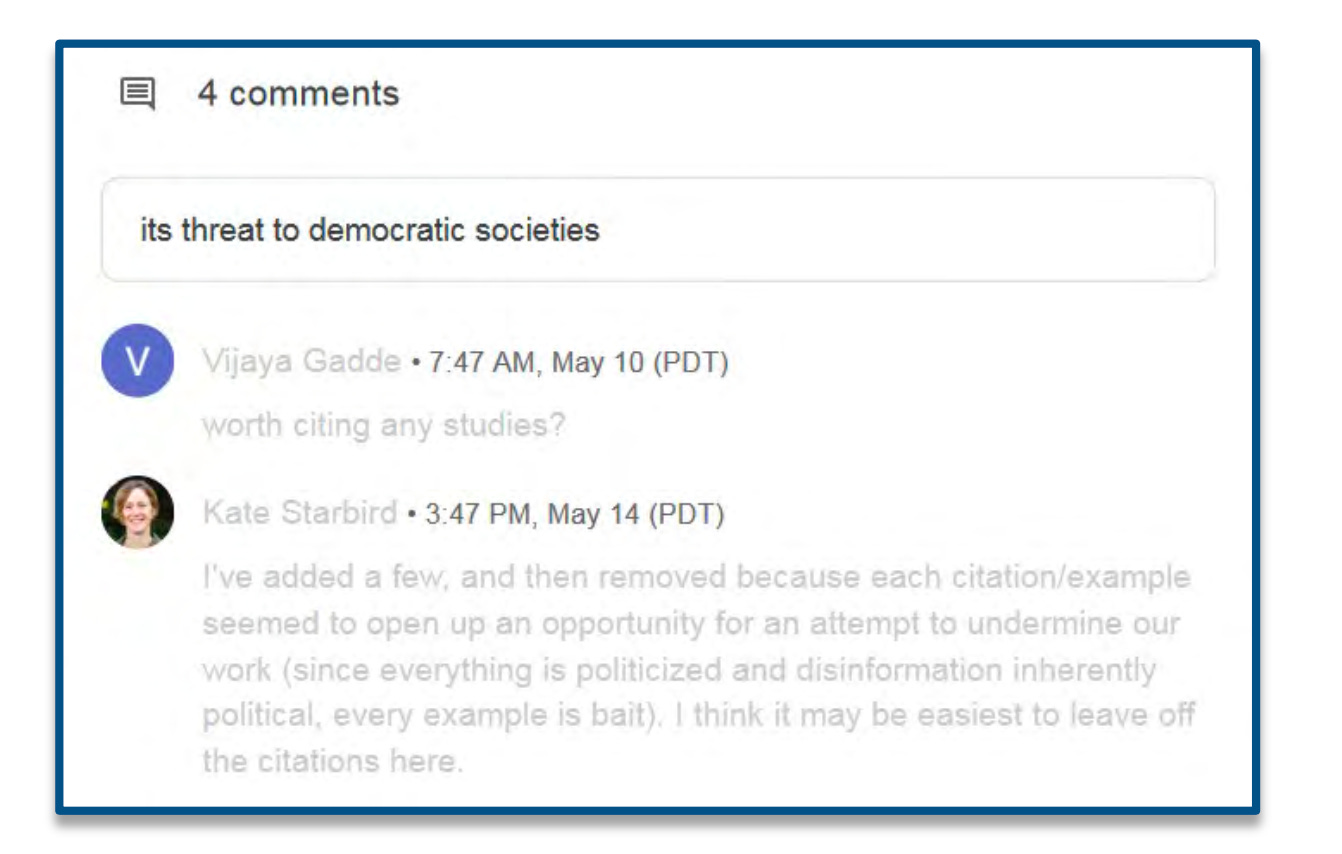Click the comments speech bubble icon
Image resolution: width=1342 pixels, height=854 pixels.
click(137, 95)
